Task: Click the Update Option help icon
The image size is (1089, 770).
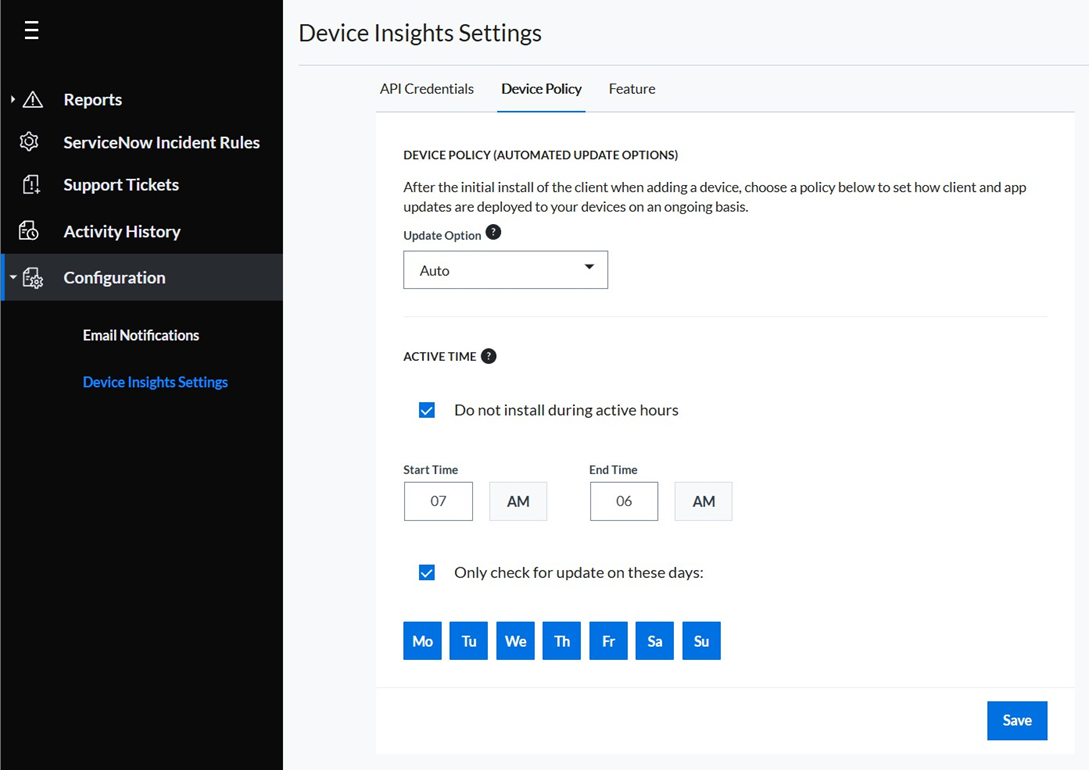Action: coord(493,233)
